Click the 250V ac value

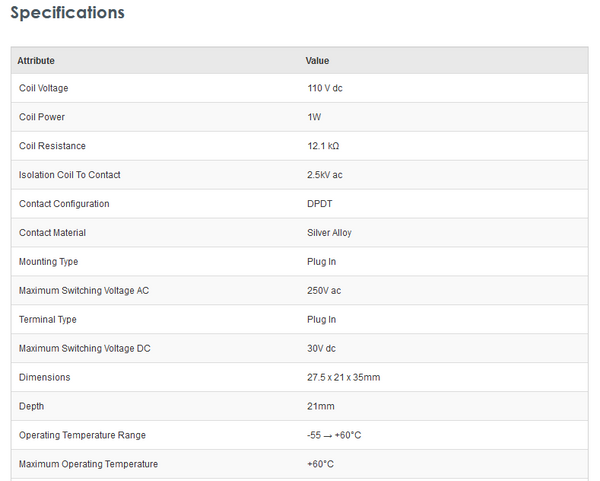[324, 291]
